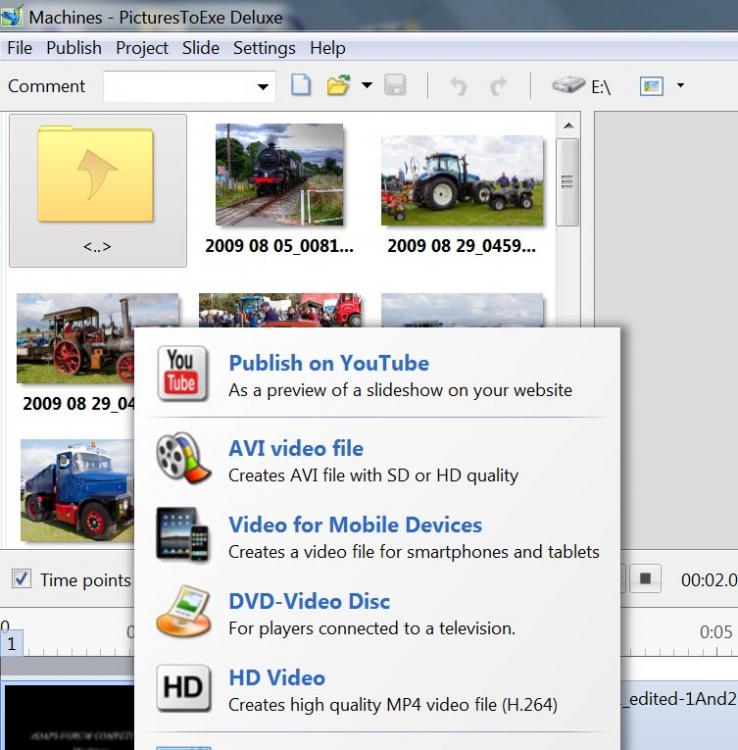Open the Publish menu
The height and width of the screenshot is (750, 738).
click(74, 48)
